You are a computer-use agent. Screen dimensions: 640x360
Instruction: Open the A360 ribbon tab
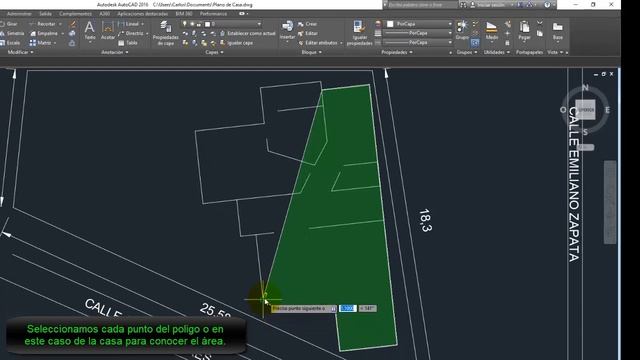click(104, 14)
